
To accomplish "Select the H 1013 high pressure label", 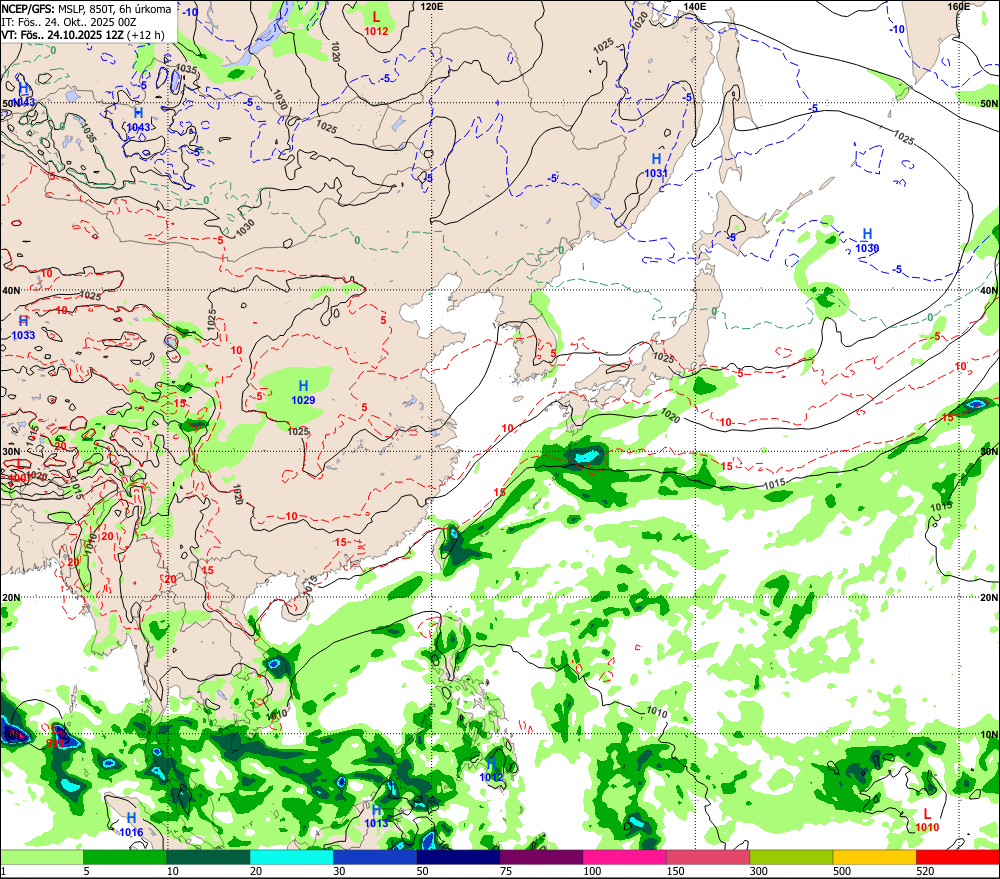I will (x=376, y=816).
